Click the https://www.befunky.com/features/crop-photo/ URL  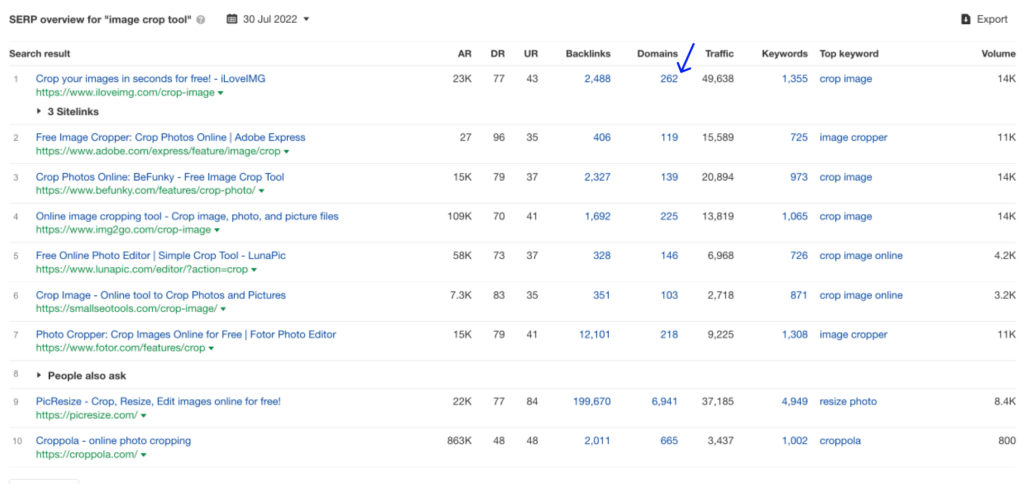click(146, 191)
